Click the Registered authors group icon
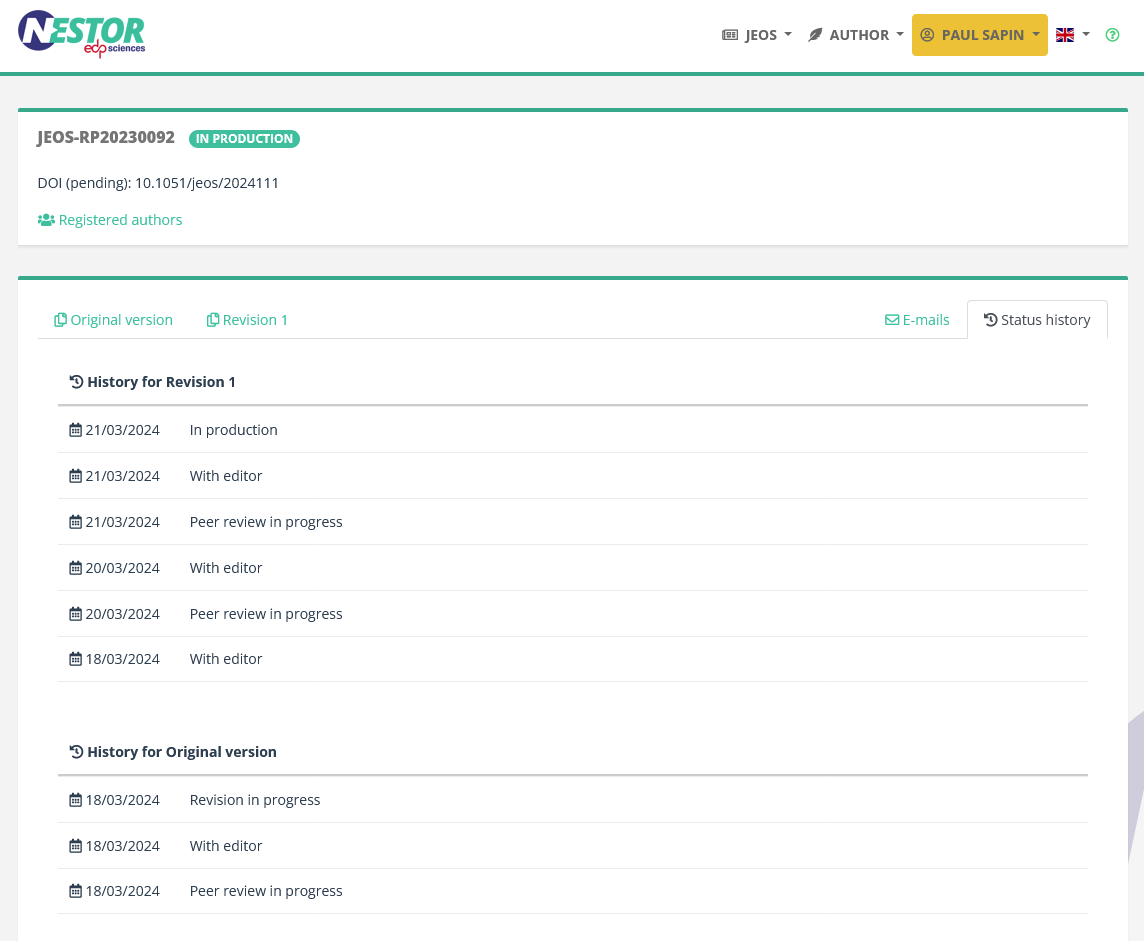Viewport: 1144px width, 941px height. (46, 220)
